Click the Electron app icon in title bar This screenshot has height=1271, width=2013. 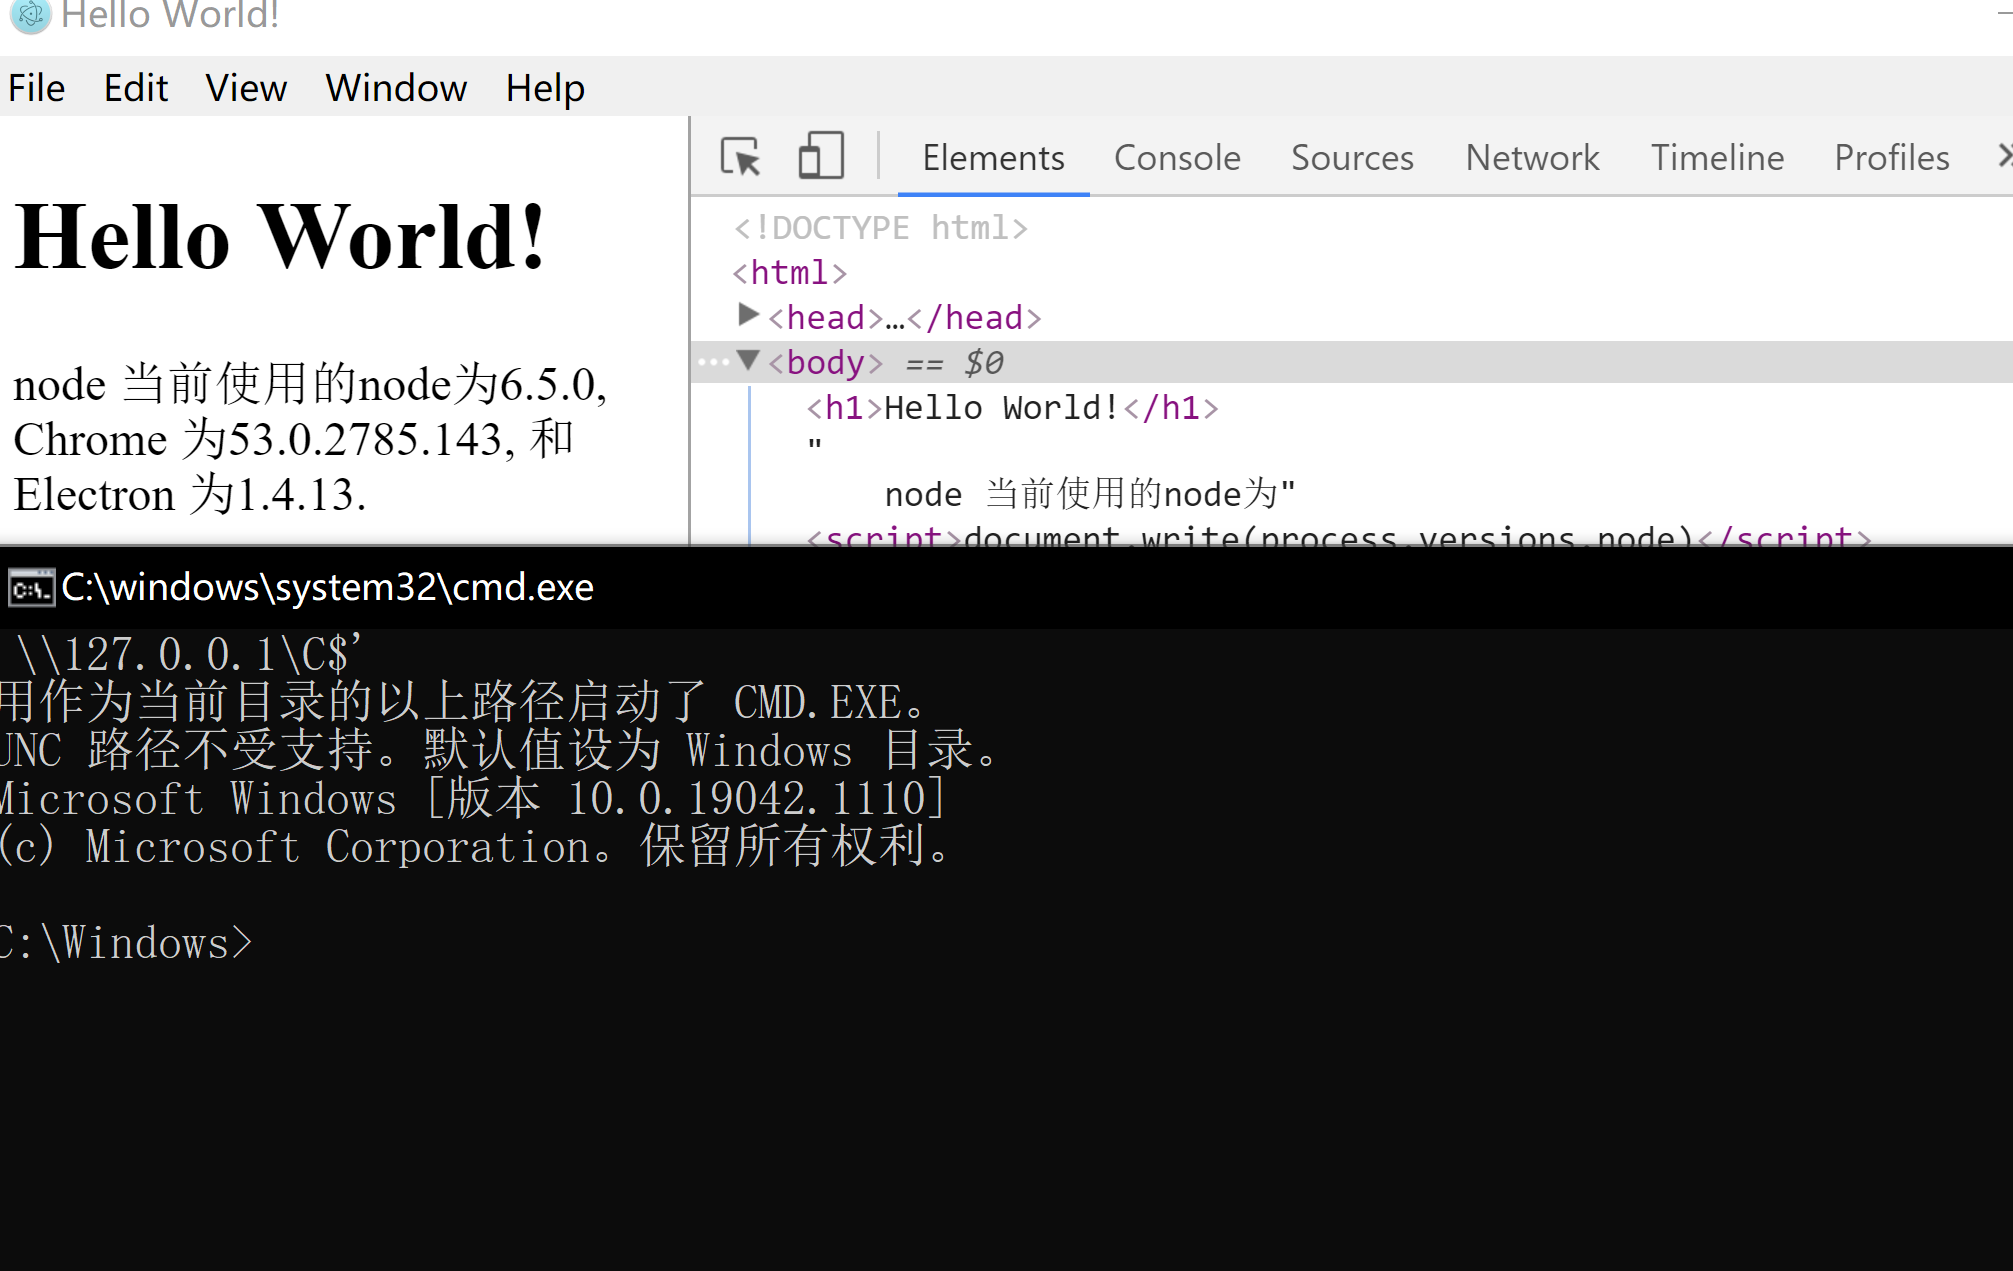pos(30,15)
